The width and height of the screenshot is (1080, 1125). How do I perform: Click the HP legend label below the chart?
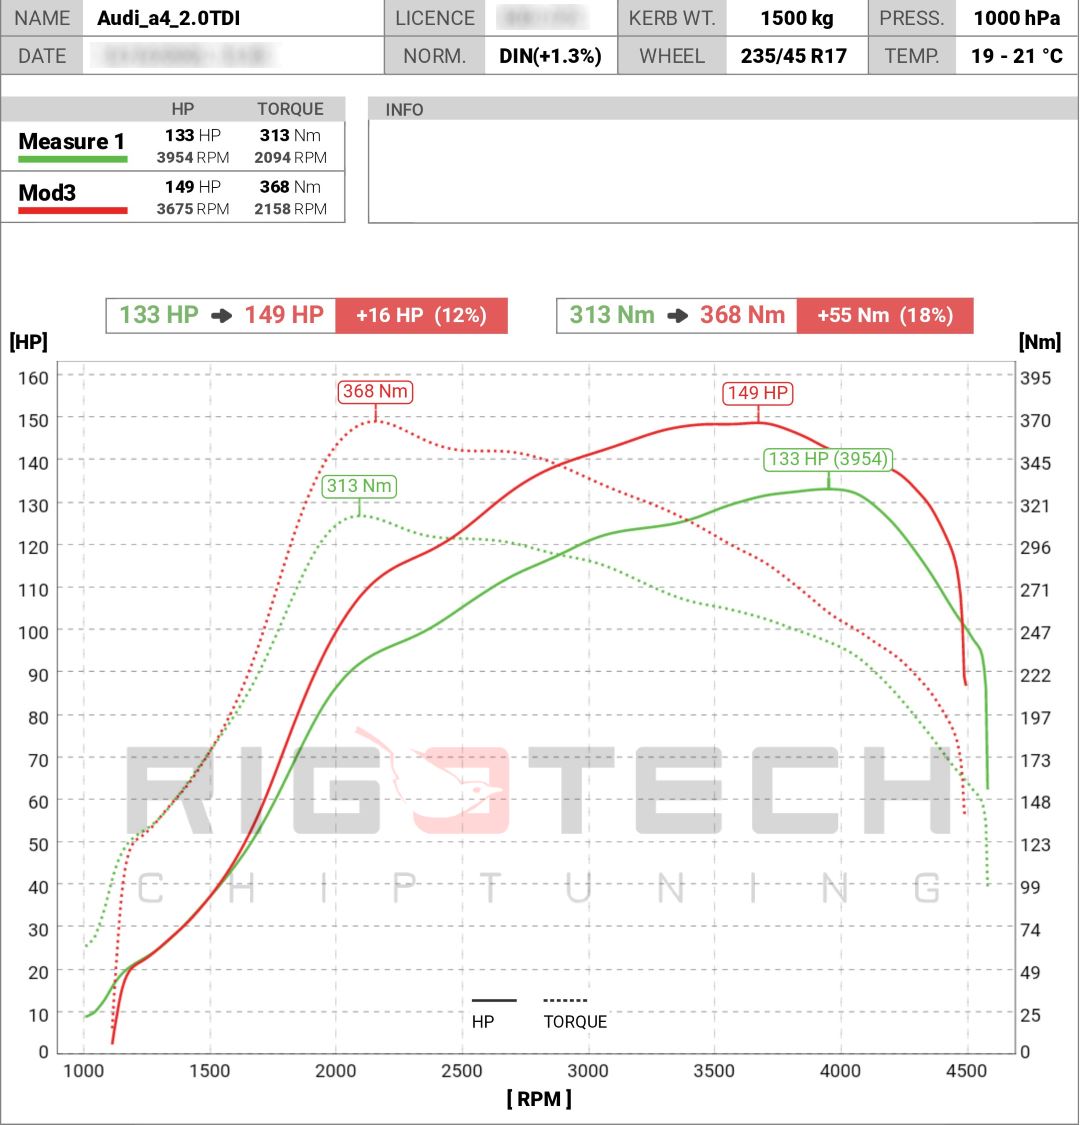[x=483, y=1022]
